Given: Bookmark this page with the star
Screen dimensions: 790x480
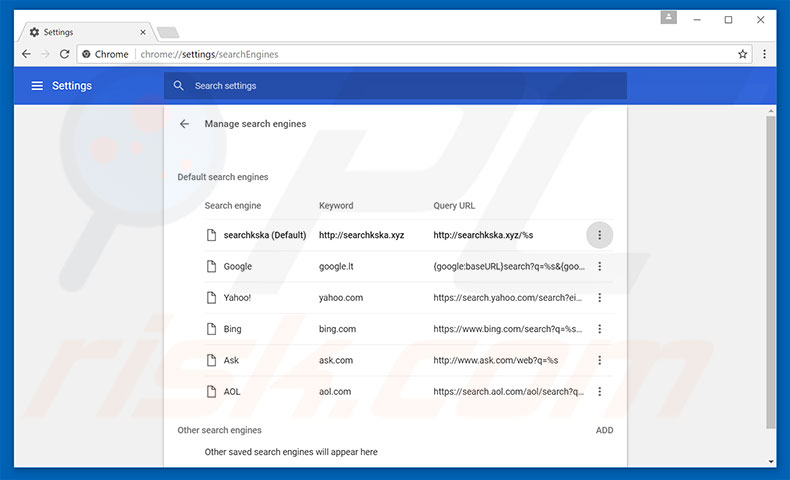Looking at the screenshot, I should (742, 54).
